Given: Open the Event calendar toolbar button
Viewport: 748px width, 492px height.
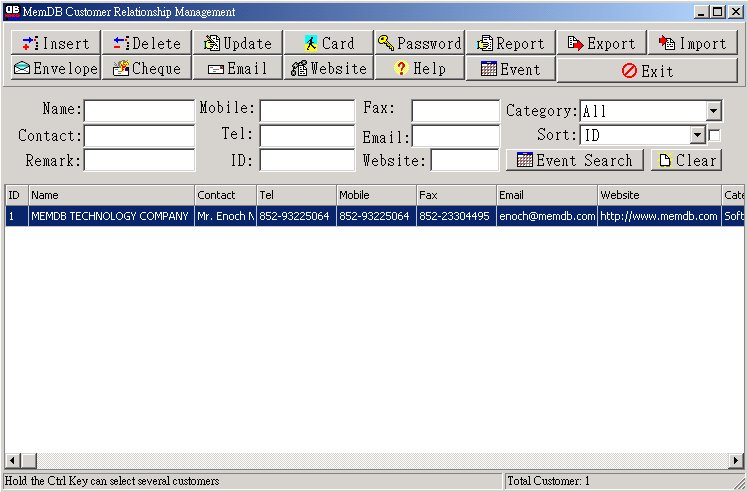Looking at the screenshot, I should [x=511, y=69].
